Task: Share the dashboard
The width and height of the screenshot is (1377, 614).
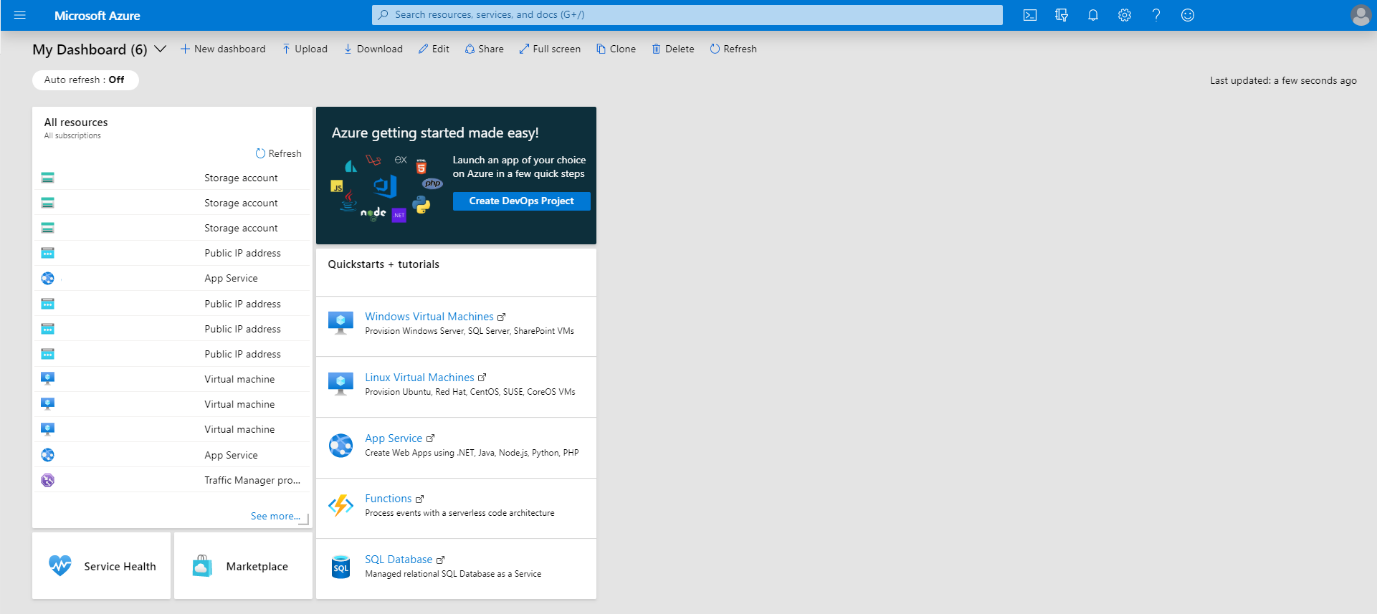Action: click(484, 49)
